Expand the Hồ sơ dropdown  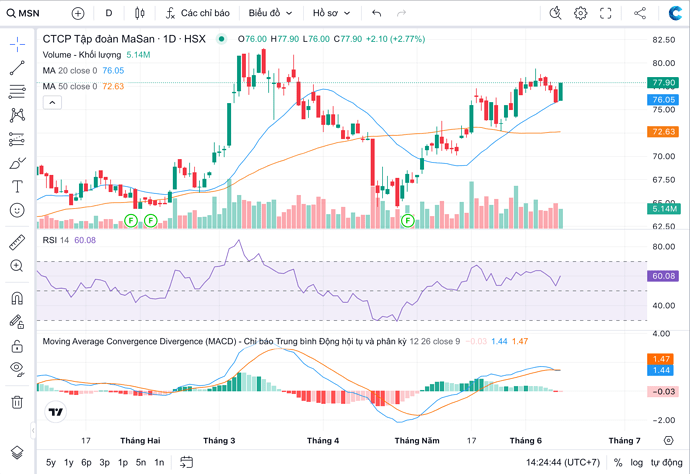click(331, 13)
